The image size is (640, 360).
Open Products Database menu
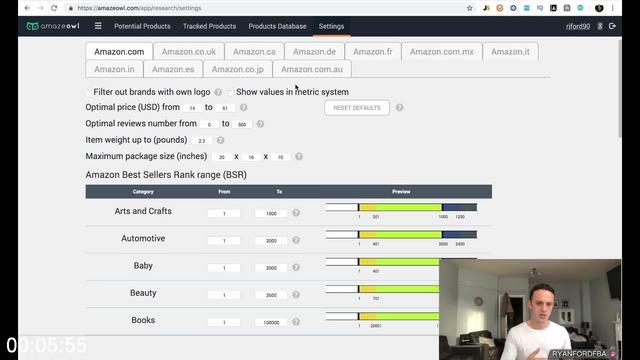point(277,26)
